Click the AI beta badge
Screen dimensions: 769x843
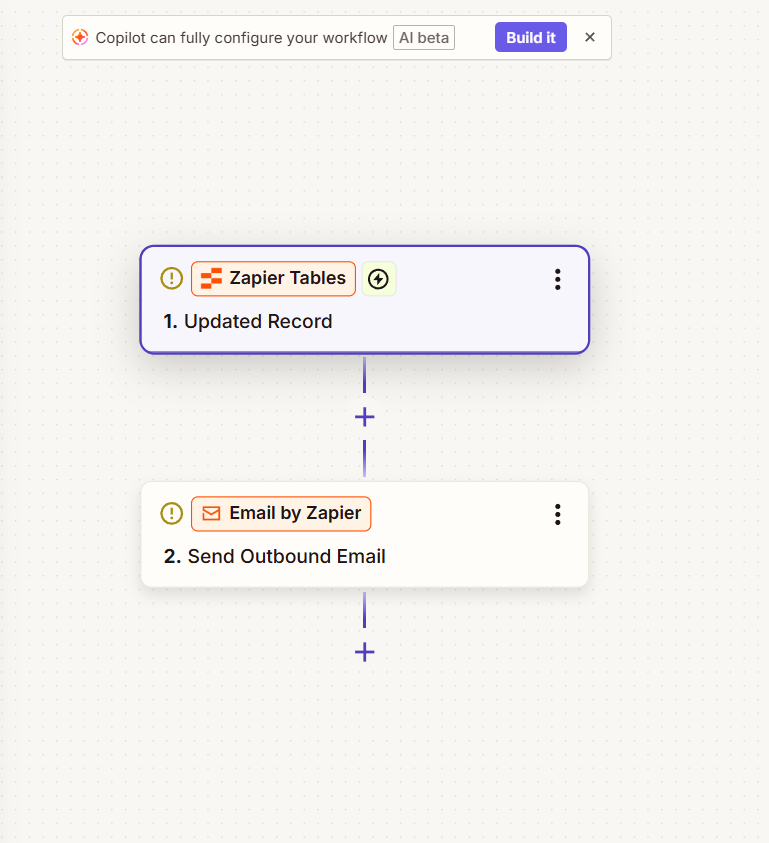[424, 38]
